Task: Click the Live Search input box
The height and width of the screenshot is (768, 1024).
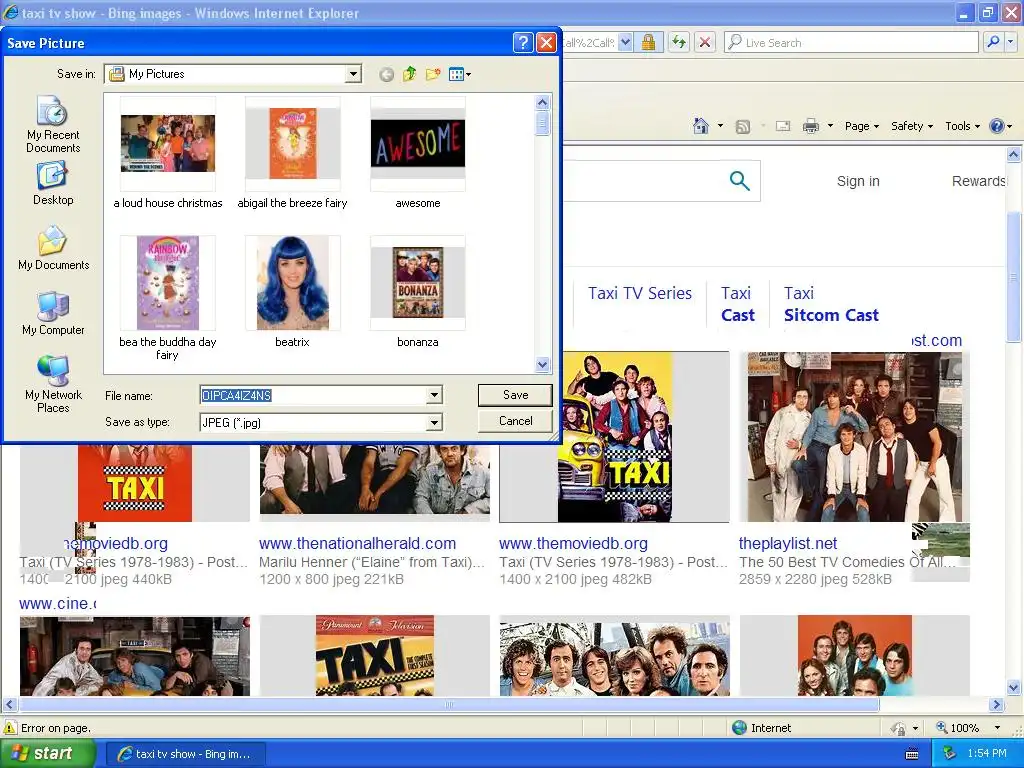Action: pyautogui.click(x=851, y=42)
